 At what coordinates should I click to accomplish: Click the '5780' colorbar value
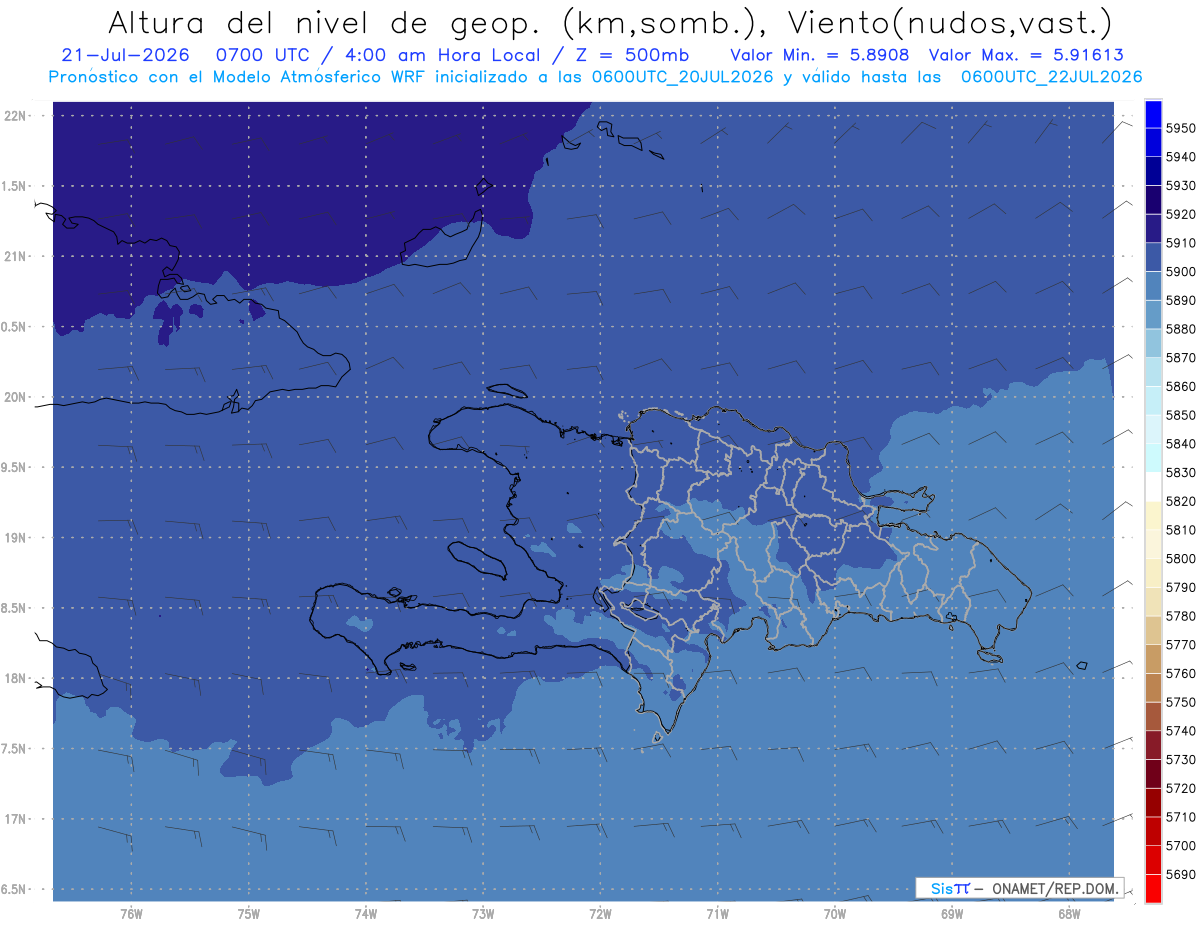(x=1180, y=616)
